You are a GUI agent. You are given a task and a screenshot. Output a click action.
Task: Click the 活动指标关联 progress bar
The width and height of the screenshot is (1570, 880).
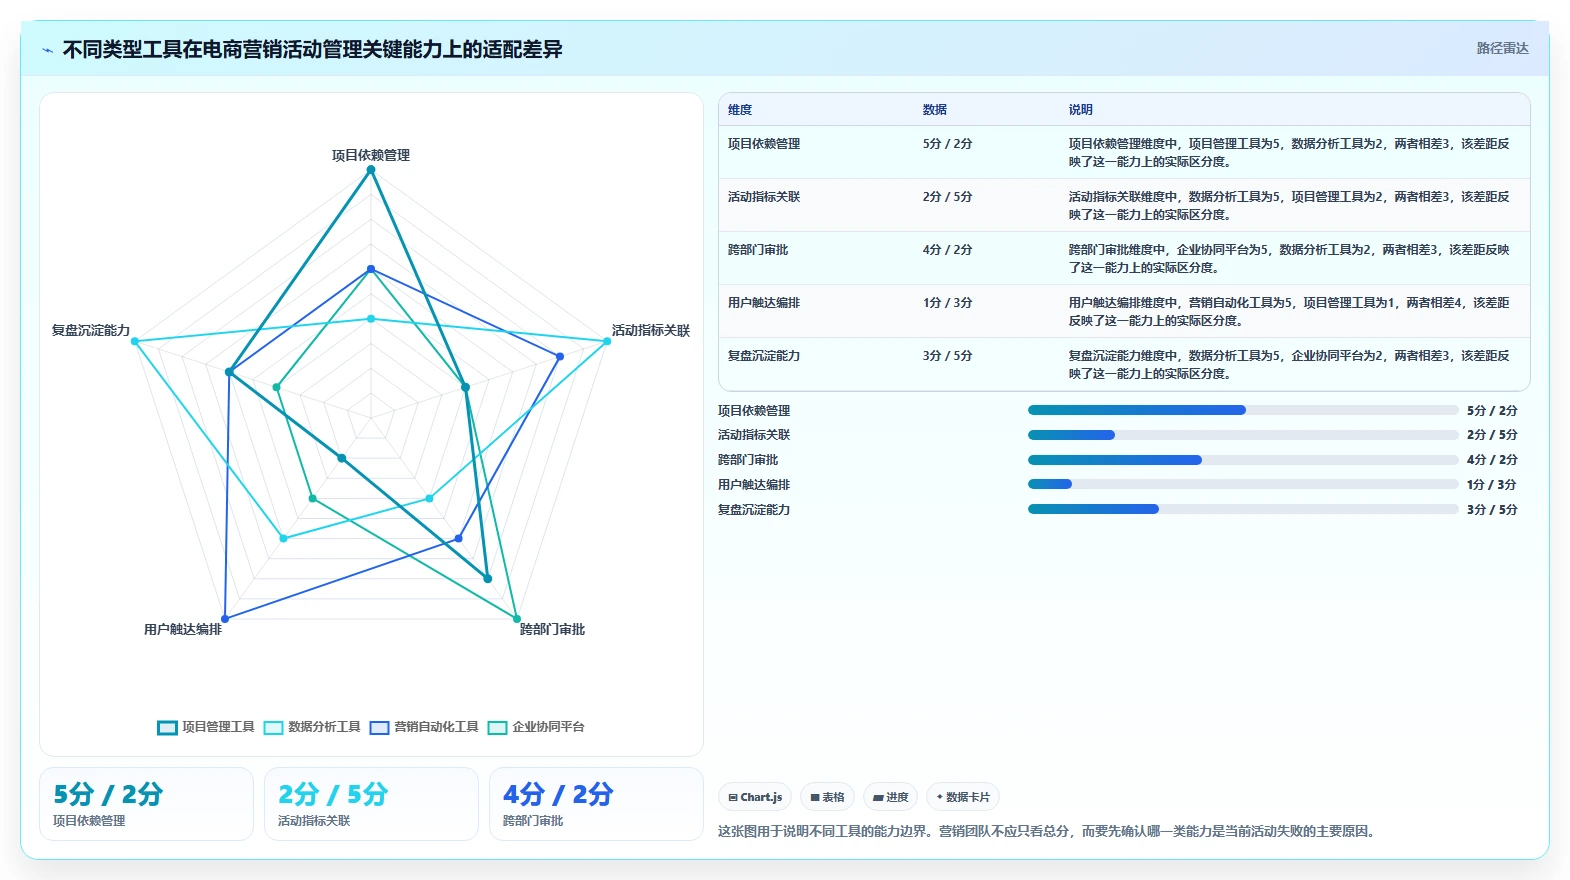coord(1243,435)
